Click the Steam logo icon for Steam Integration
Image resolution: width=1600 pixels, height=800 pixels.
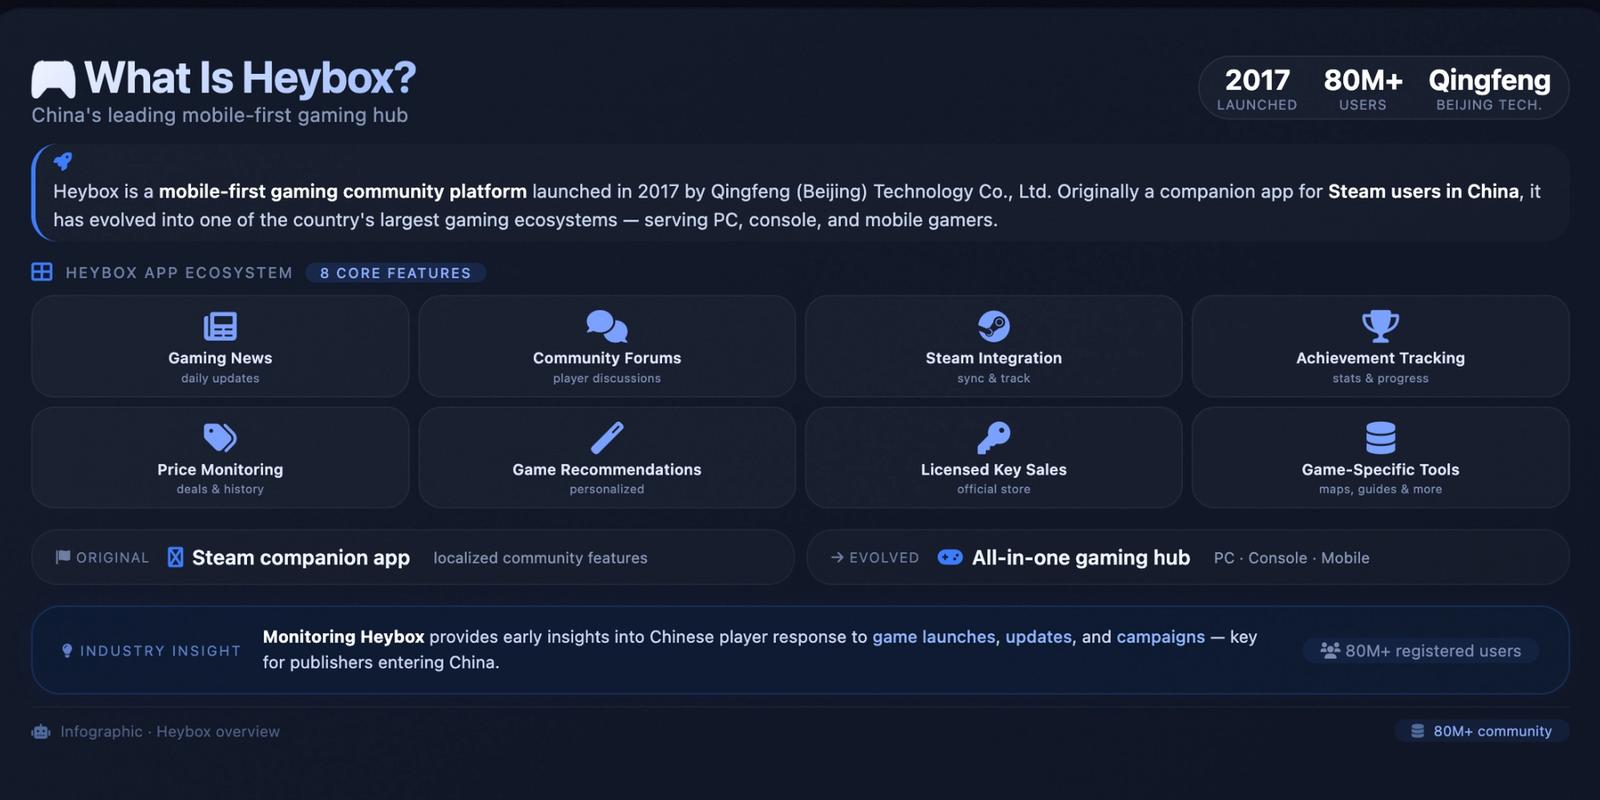point(994,326)
